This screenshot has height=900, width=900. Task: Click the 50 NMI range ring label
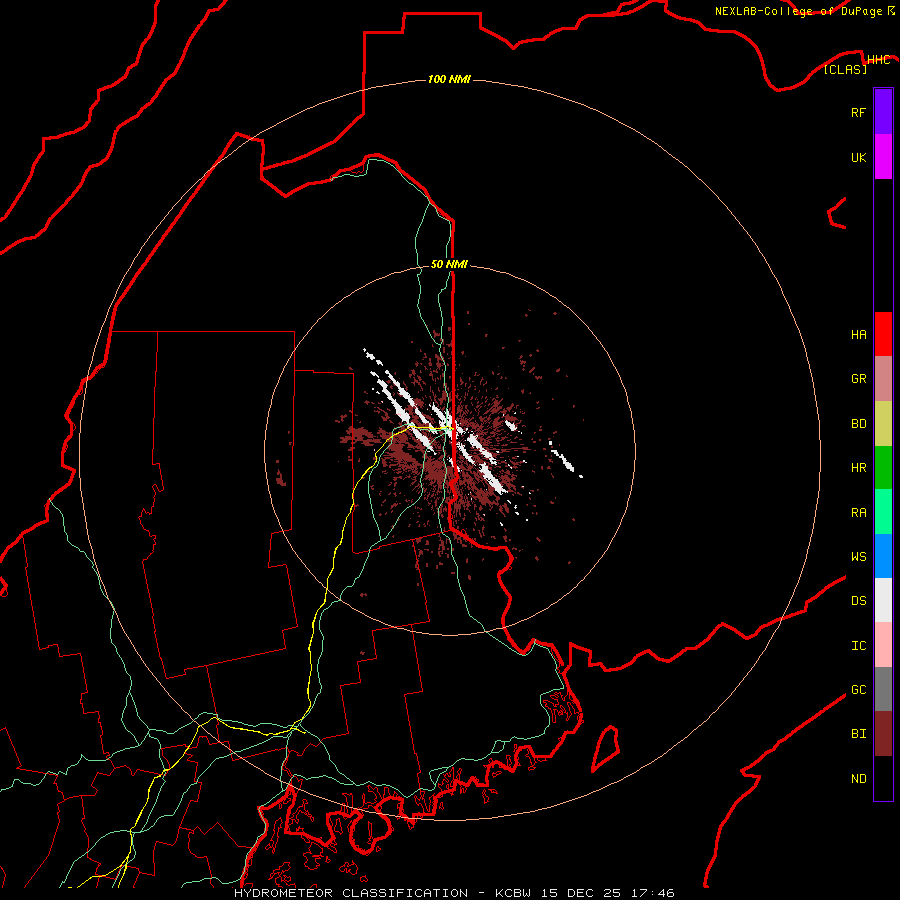click(449, 264)
